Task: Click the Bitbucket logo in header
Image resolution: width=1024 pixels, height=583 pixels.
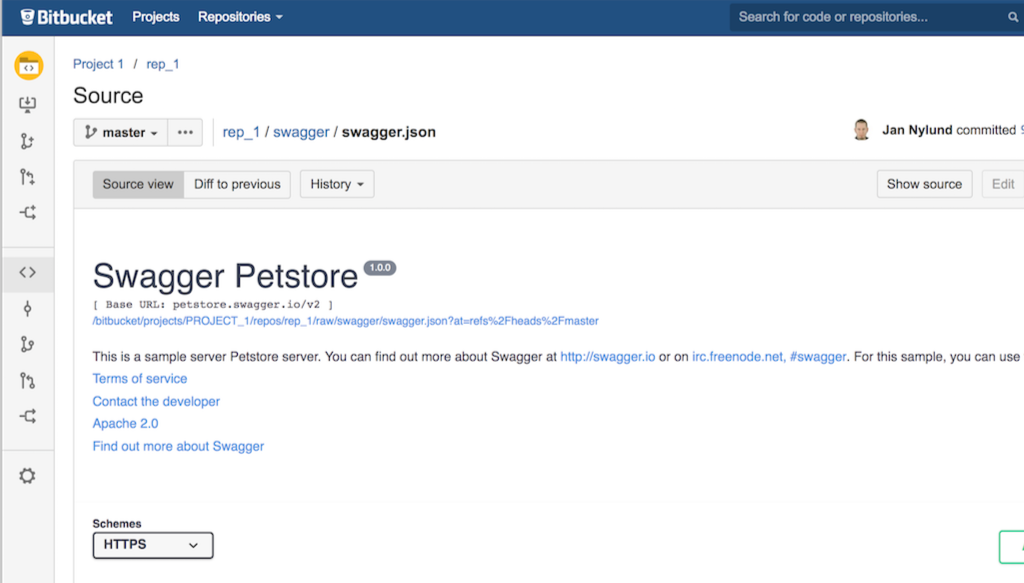Action: pyautogui.click(x=67, y=17)
